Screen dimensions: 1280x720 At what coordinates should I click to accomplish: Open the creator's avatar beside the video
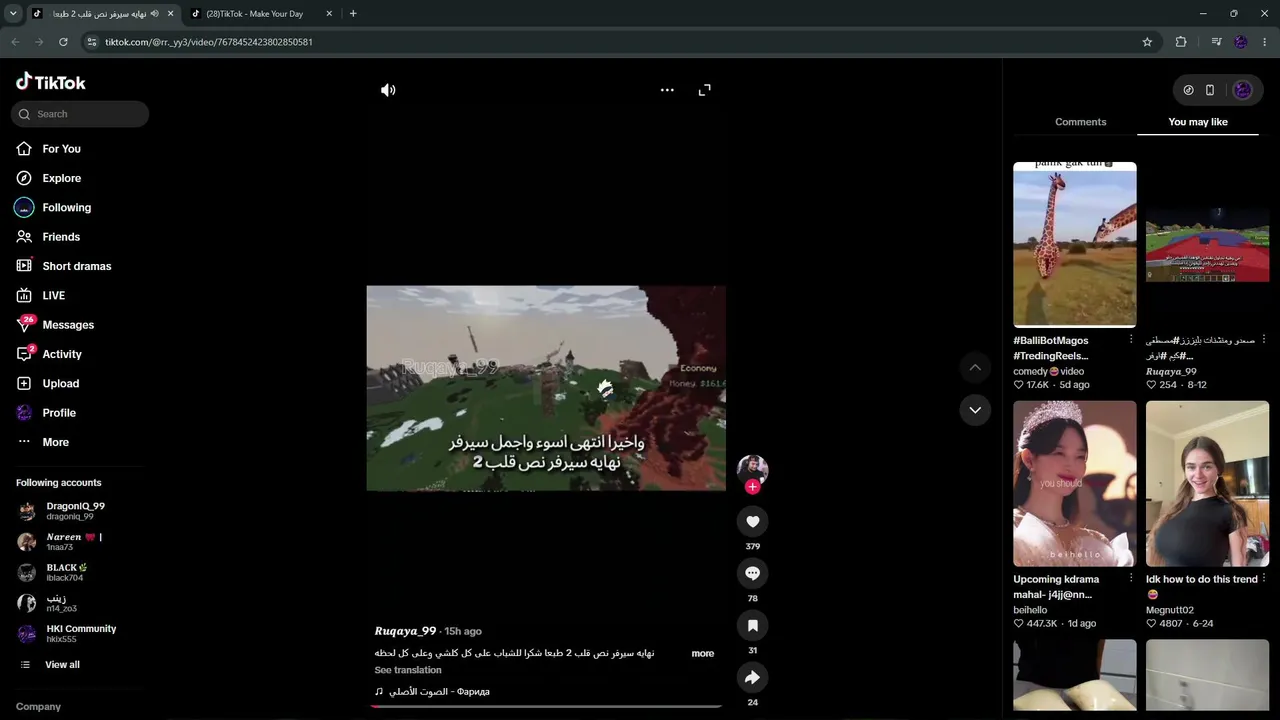[752, 469]
